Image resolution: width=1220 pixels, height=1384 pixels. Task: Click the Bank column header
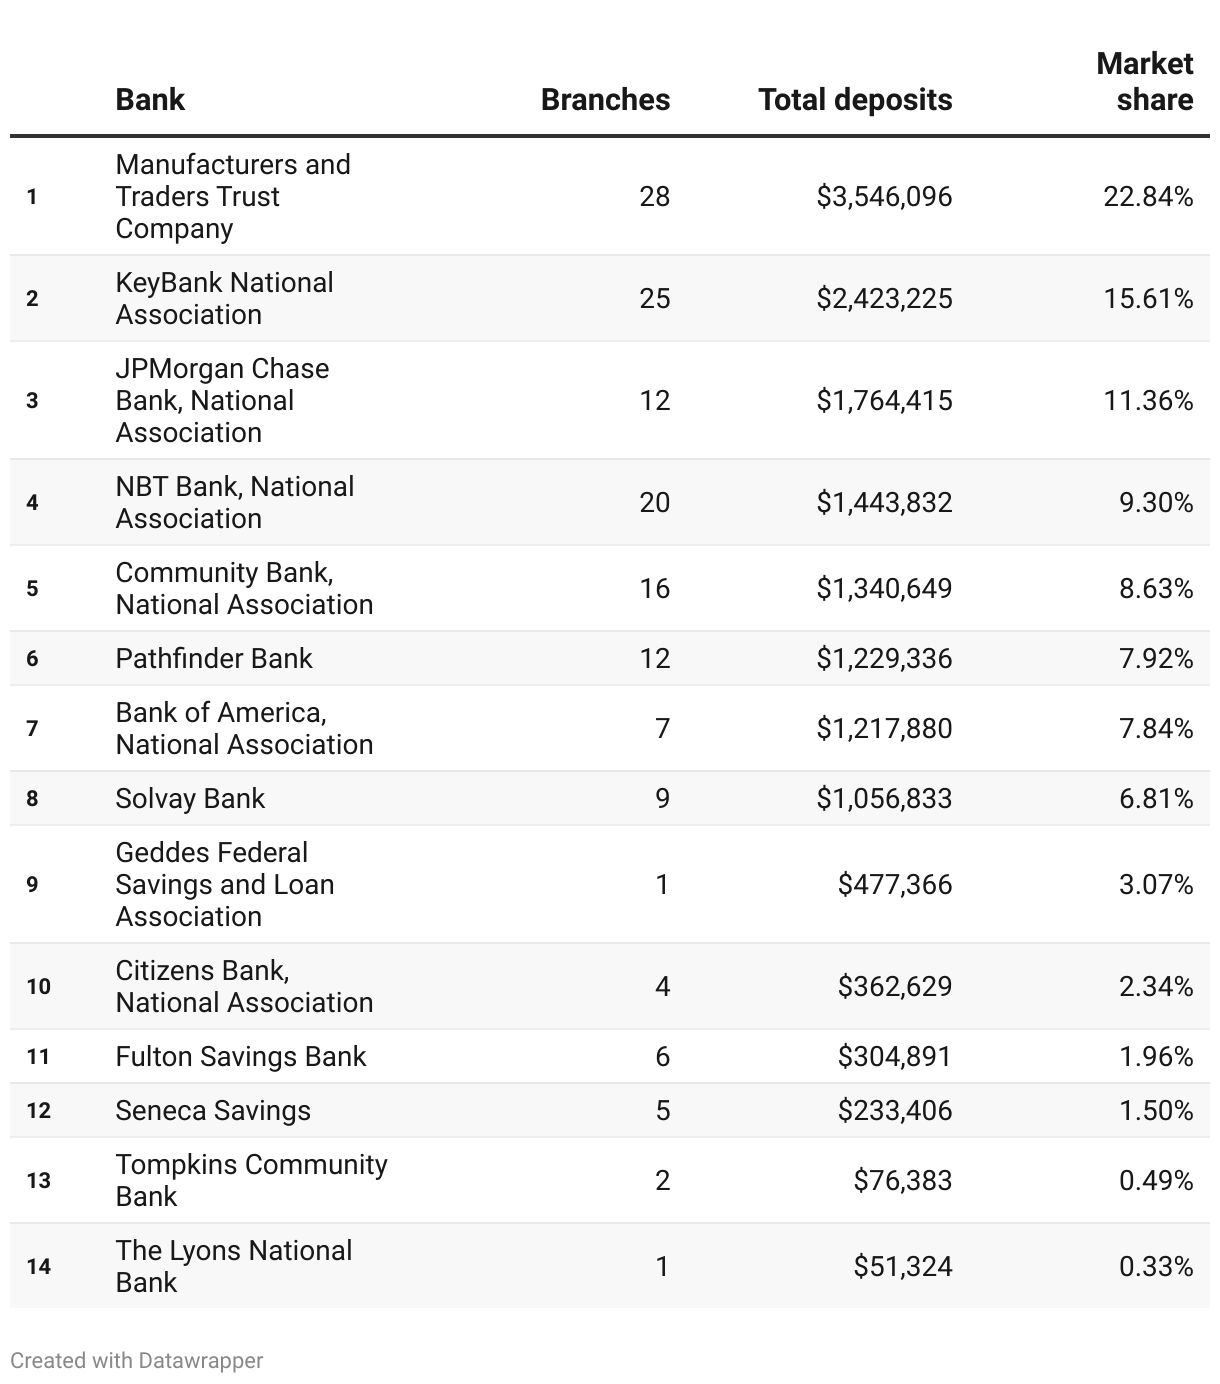(x=150, y=100)
